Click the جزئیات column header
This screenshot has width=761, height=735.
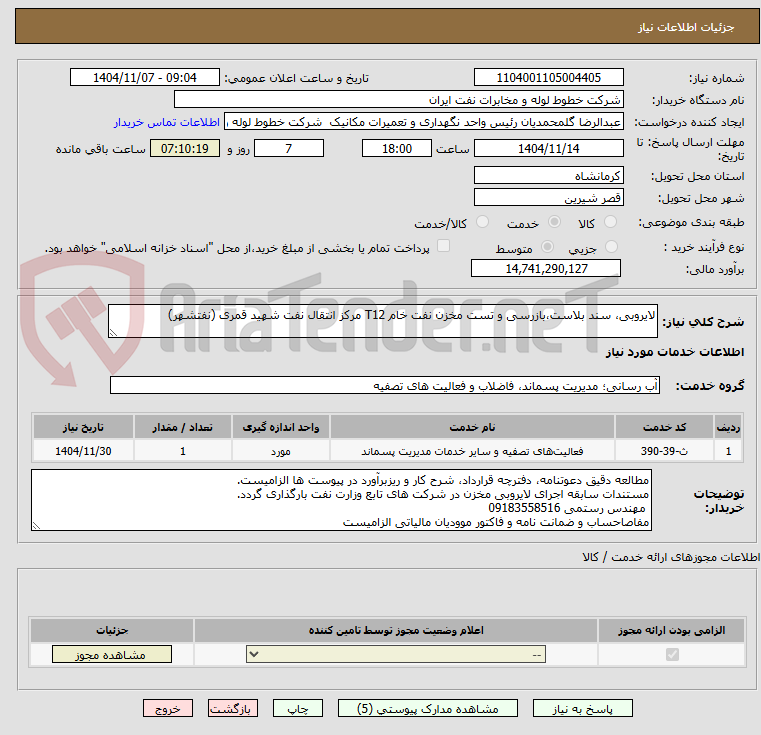(x=112, y=630)
